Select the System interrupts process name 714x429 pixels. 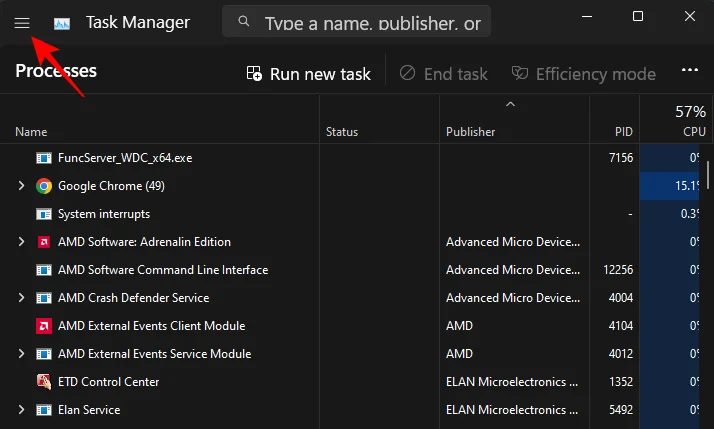[104, 214]
